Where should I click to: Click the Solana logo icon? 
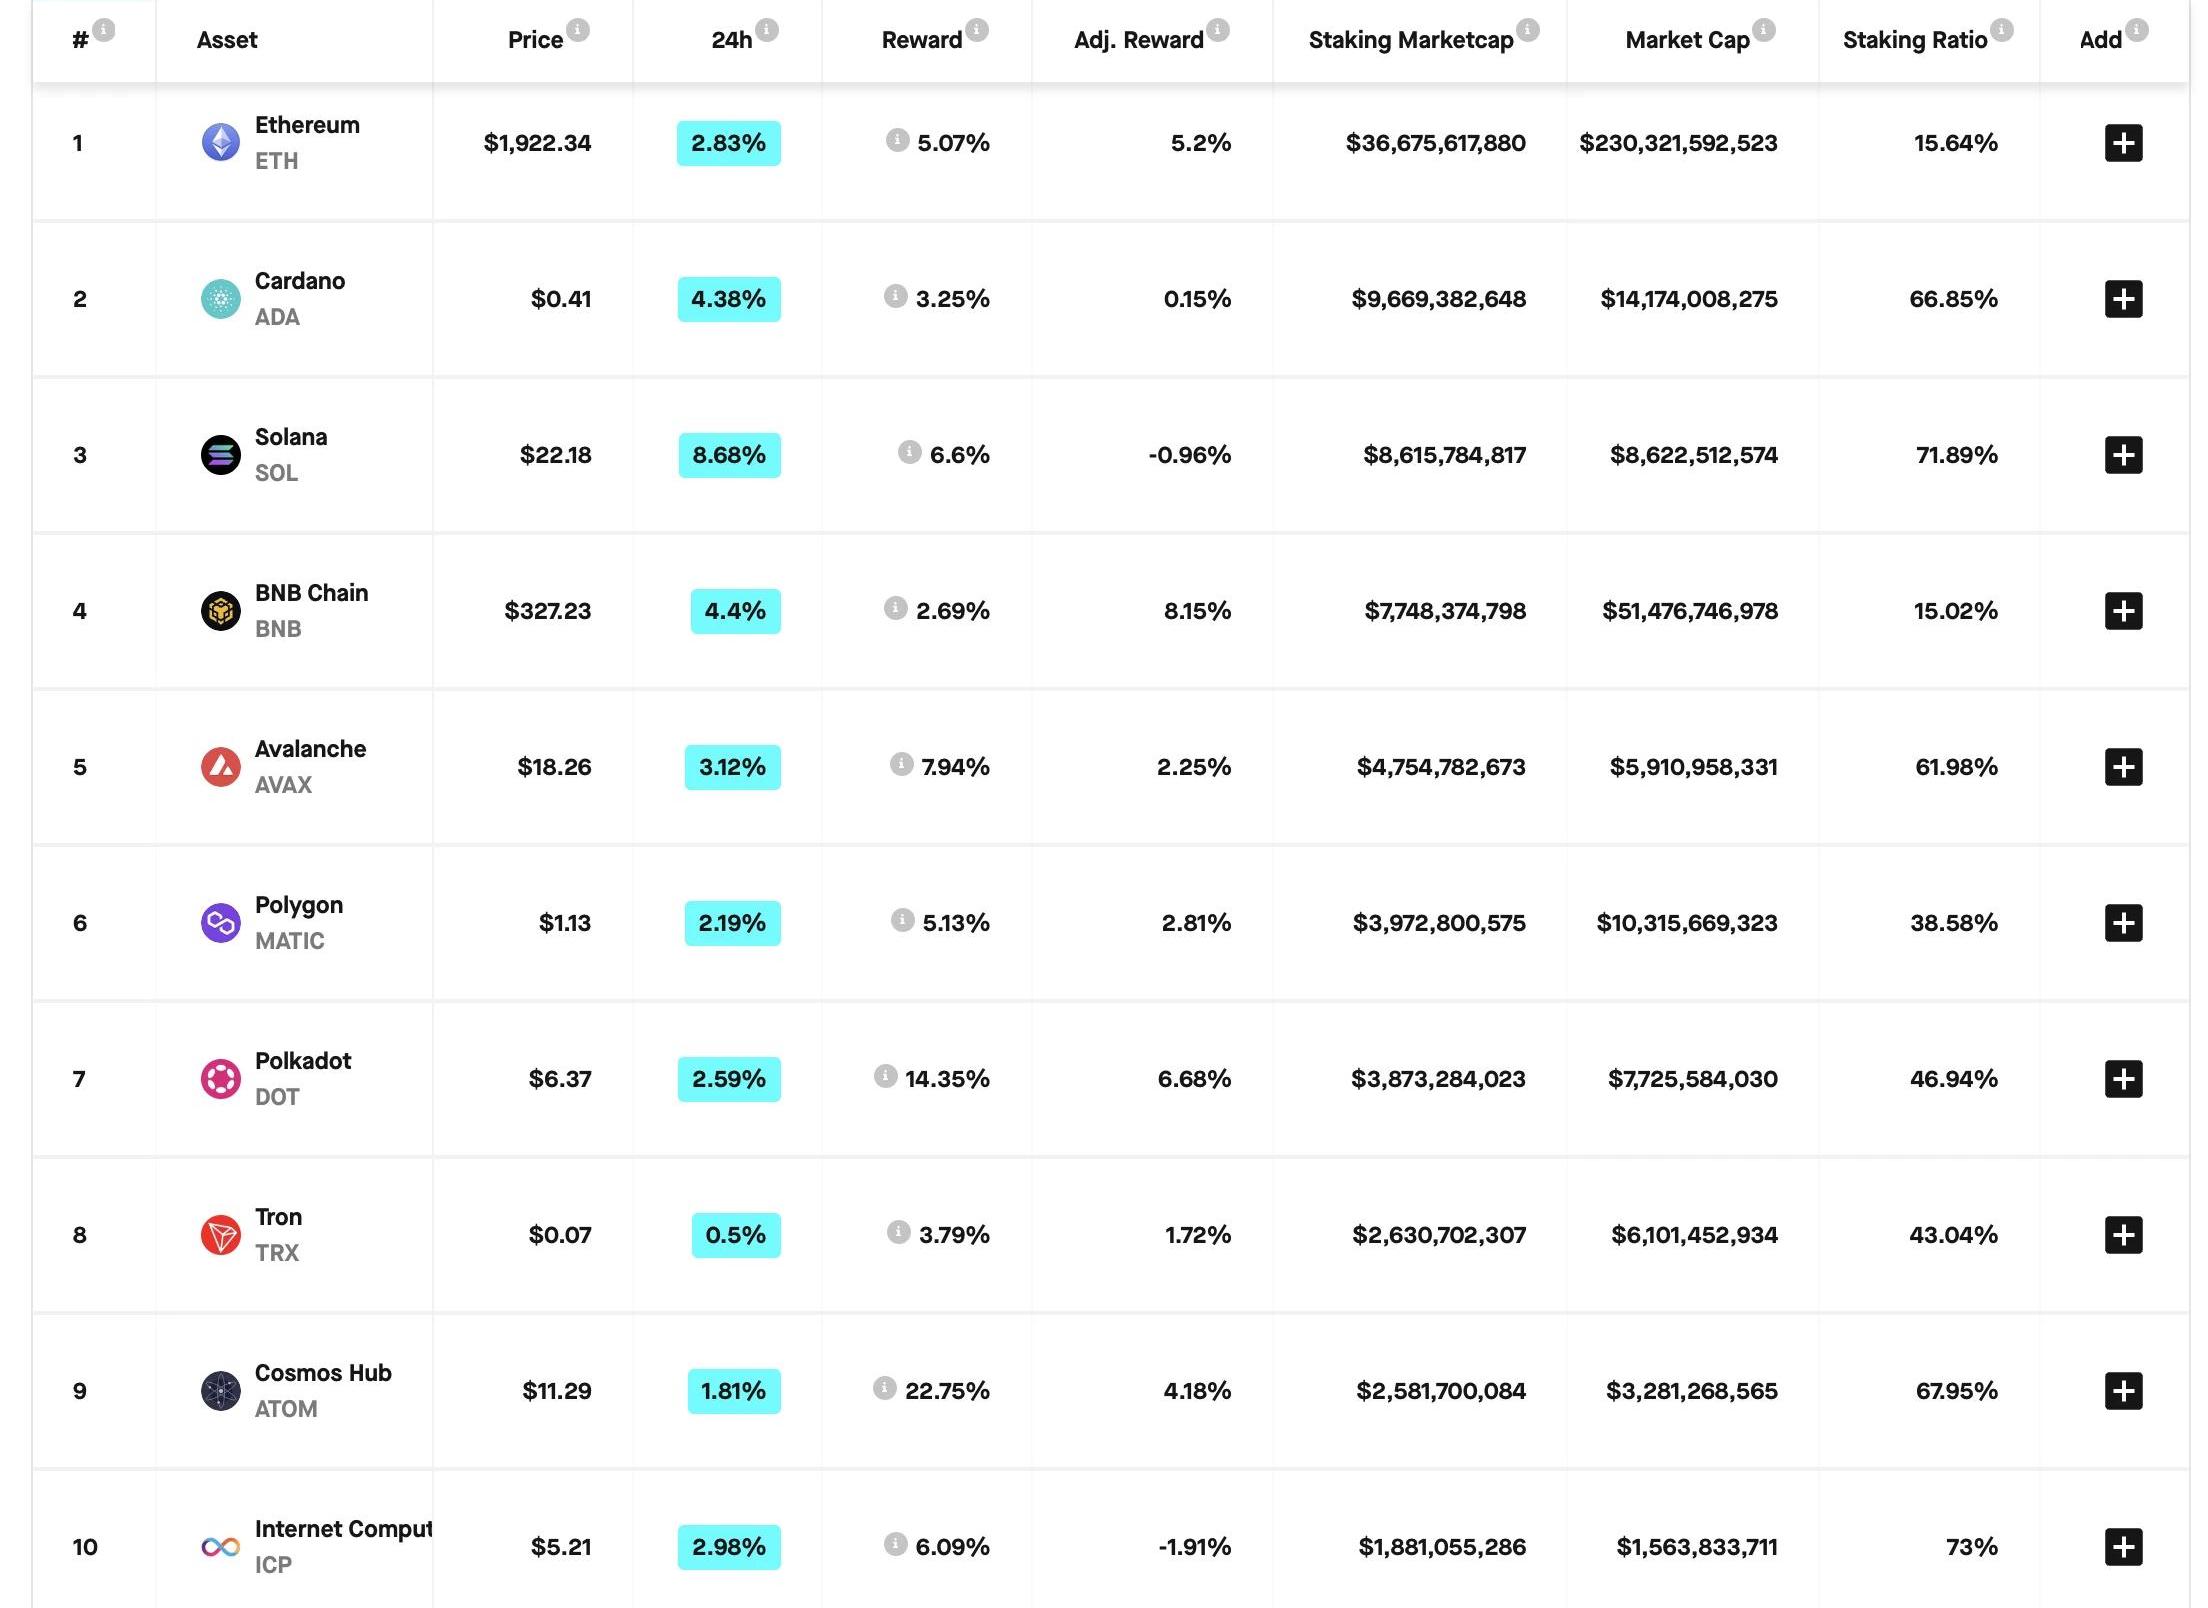click(221, 455)
